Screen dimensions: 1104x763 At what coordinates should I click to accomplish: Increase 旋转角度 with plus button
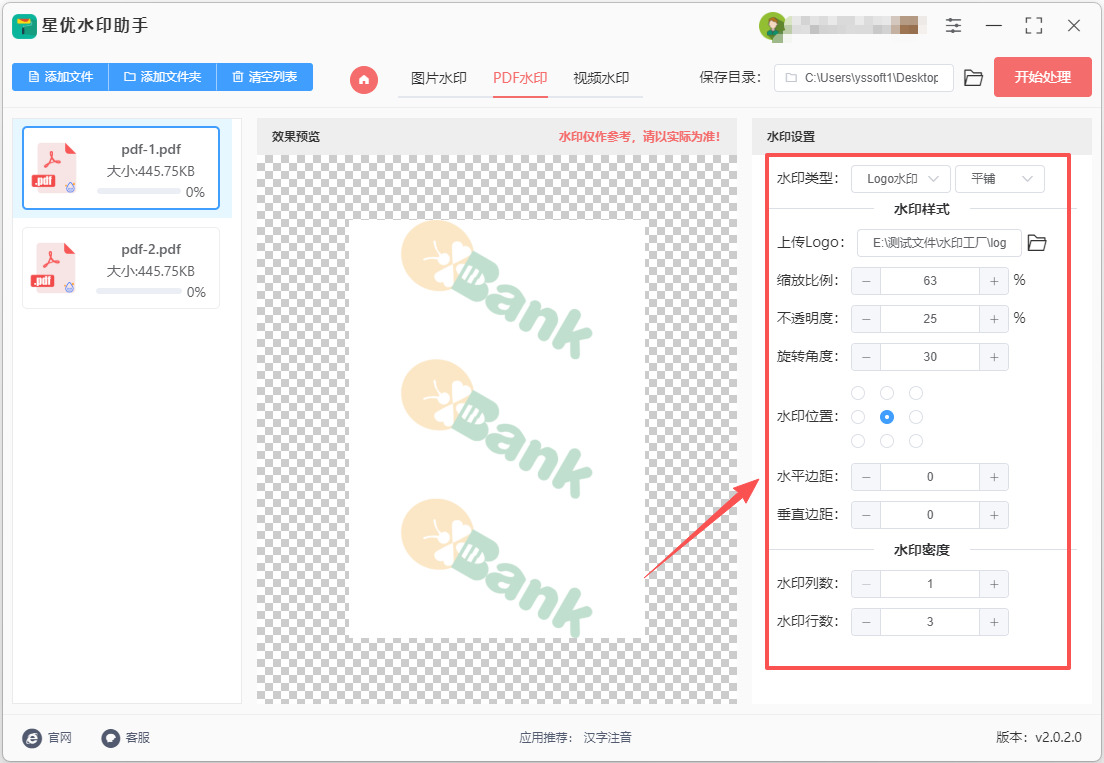(993, 357)
